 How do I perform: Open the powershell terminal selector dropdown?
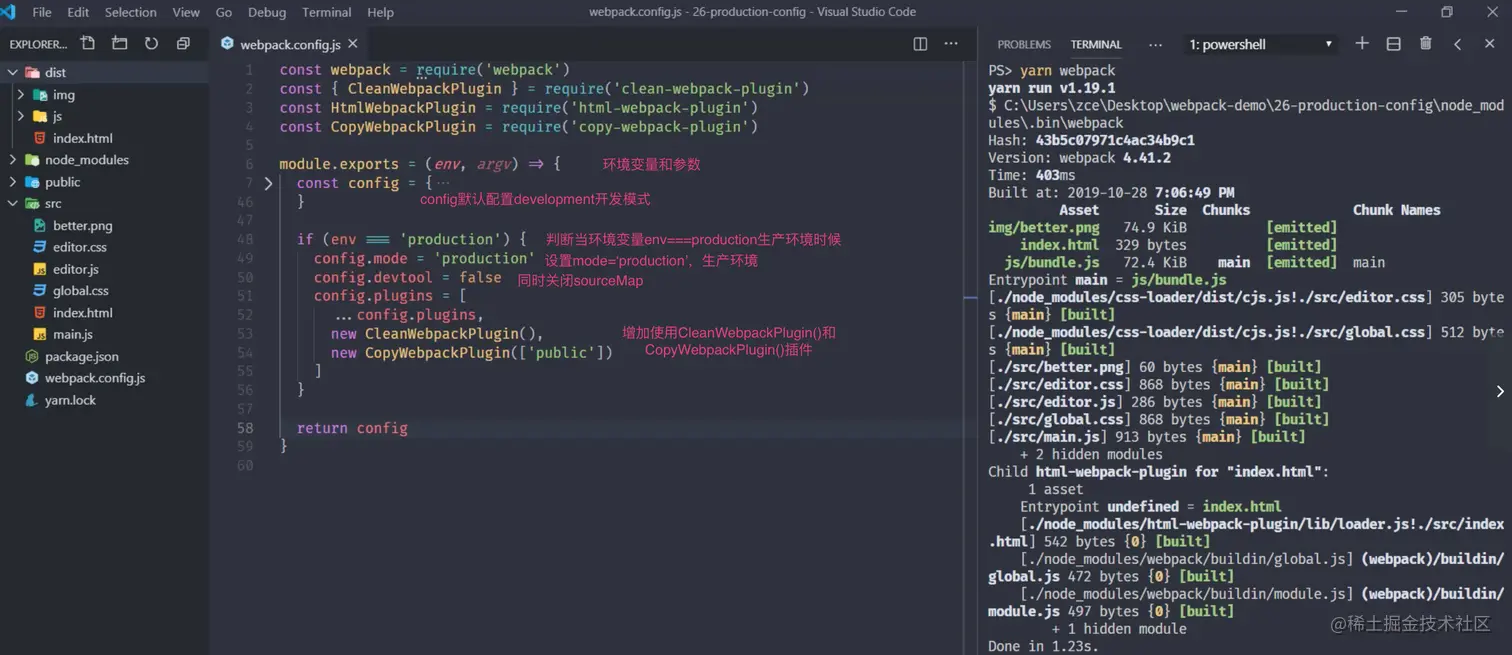click(x=1260, y=44)
